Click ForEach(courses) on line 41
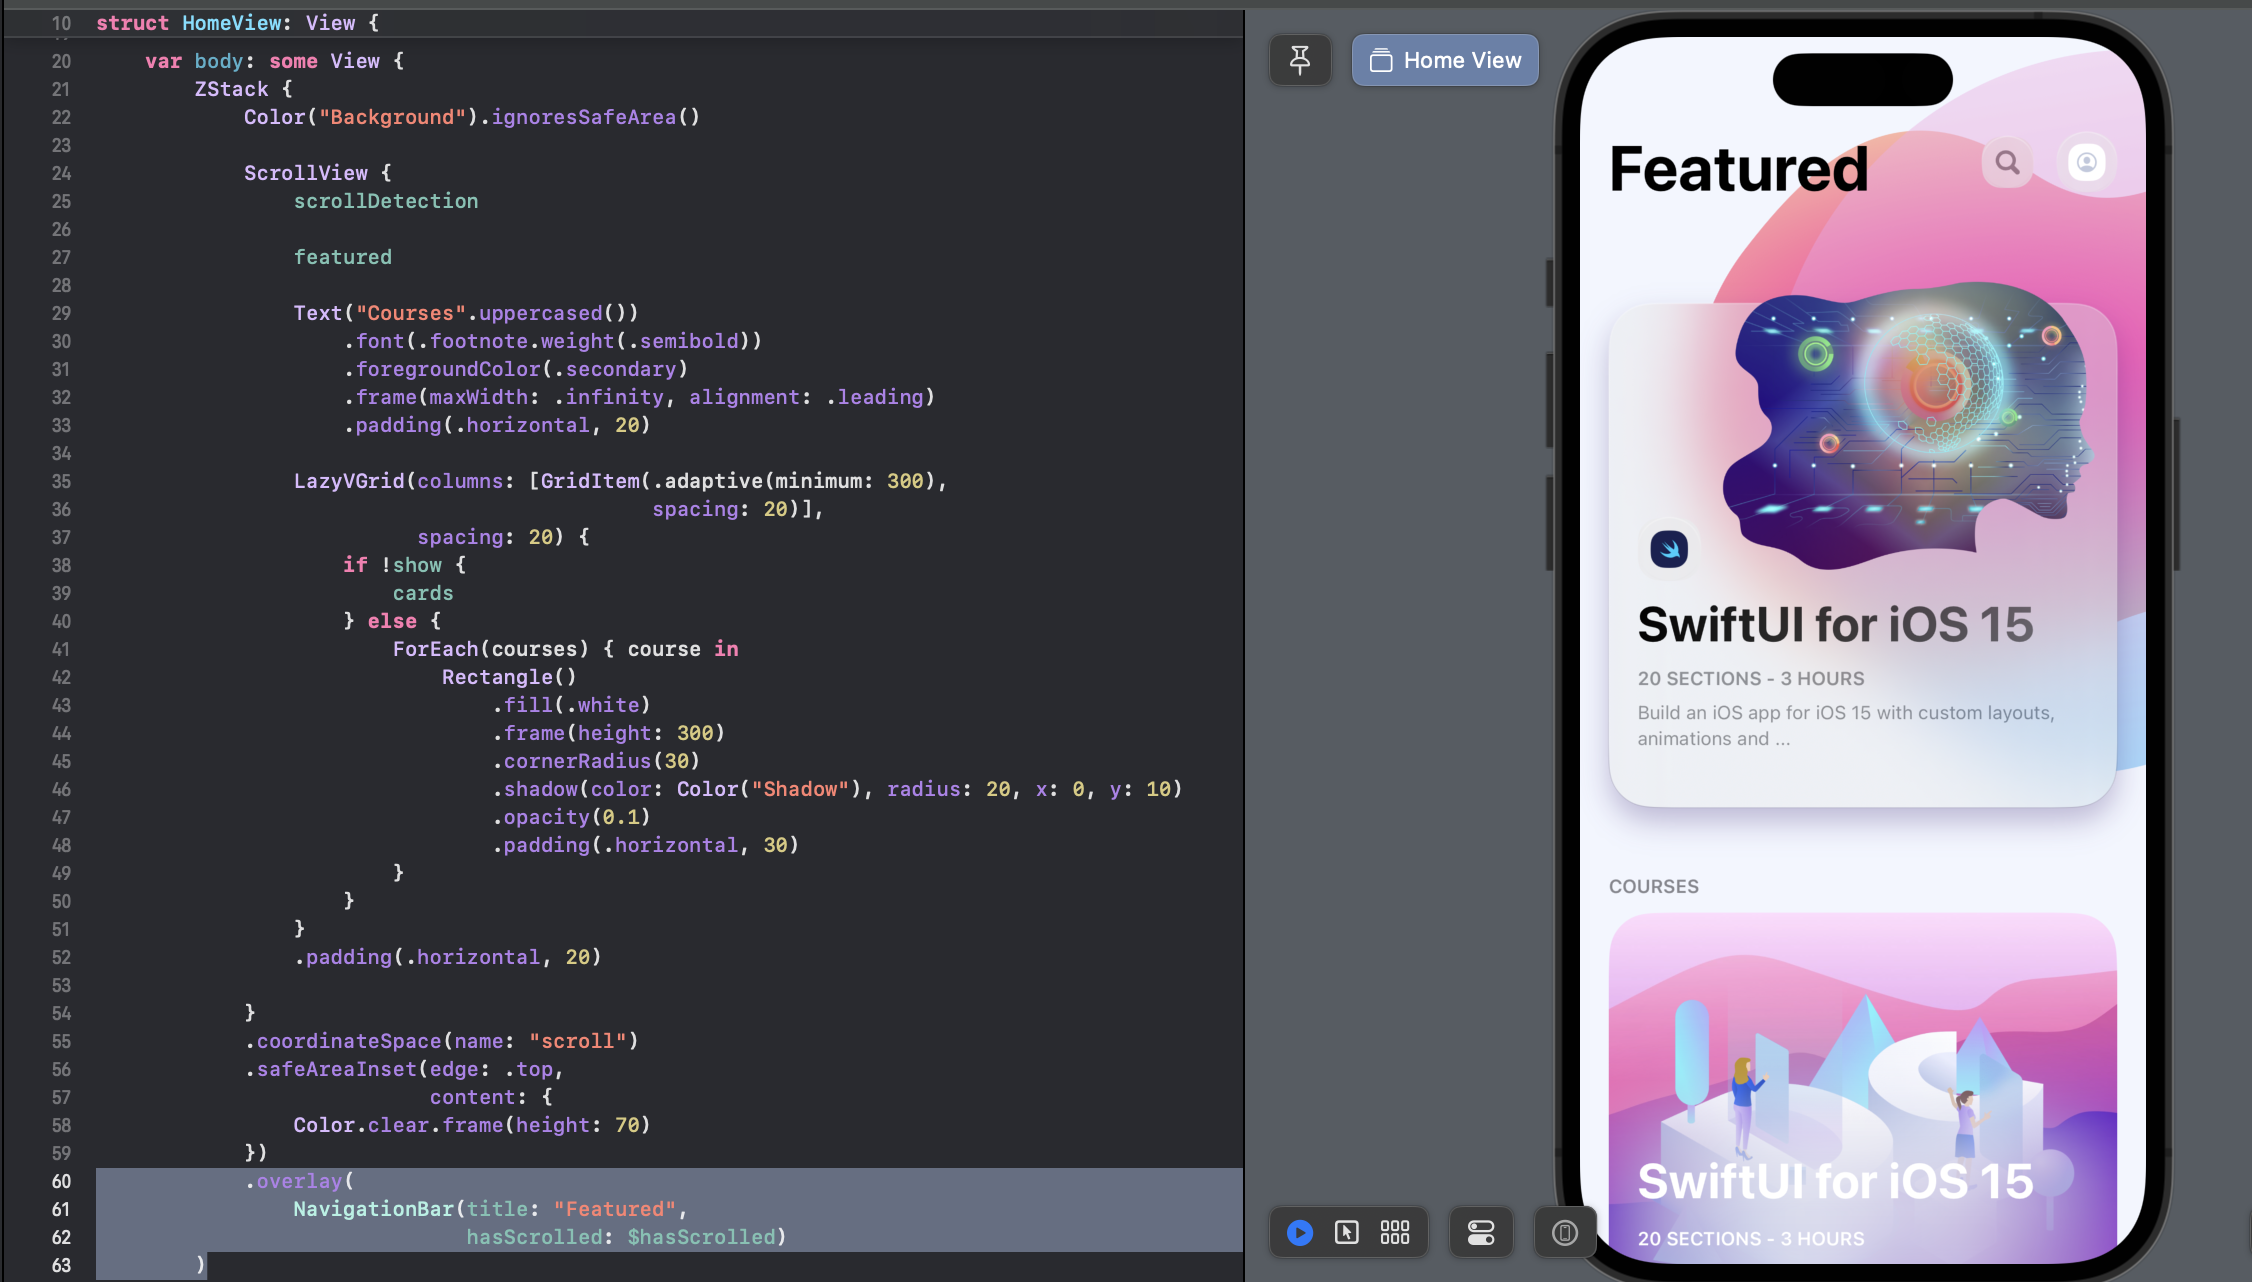 [x=491, y=649]
